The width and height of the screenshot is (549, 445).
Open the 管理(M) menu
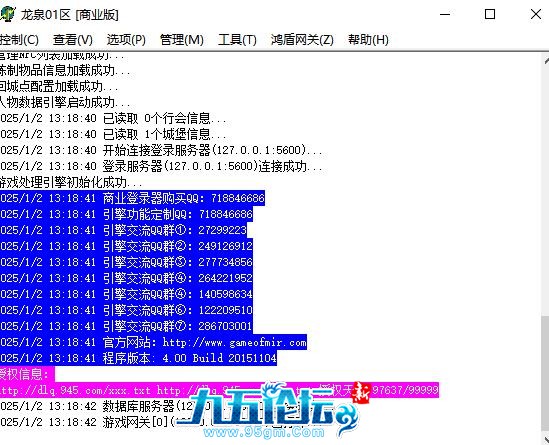(181, 40)
